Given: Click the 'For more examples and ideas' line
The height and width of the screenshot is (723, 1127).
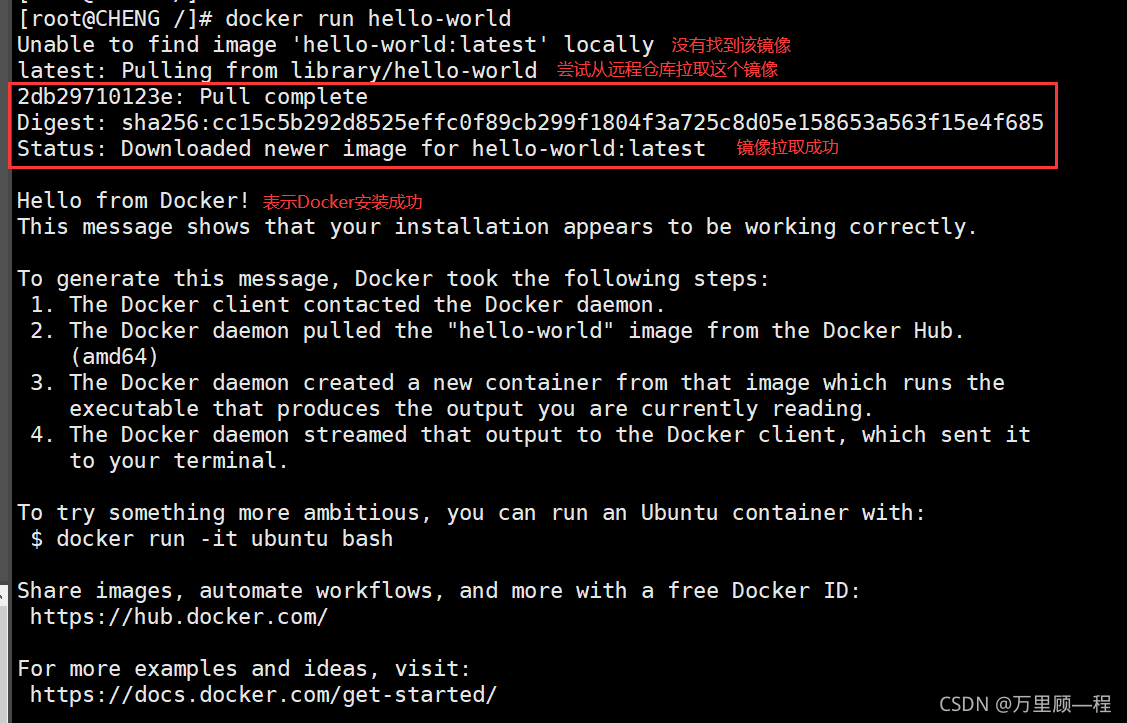Looking at the screenshot, I should 244,668.
